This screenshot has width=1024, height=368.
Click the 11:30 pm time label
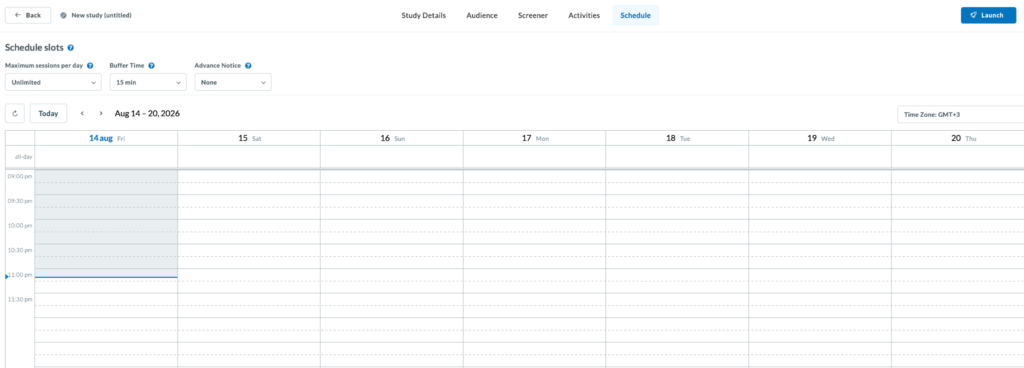pos(20,299)
